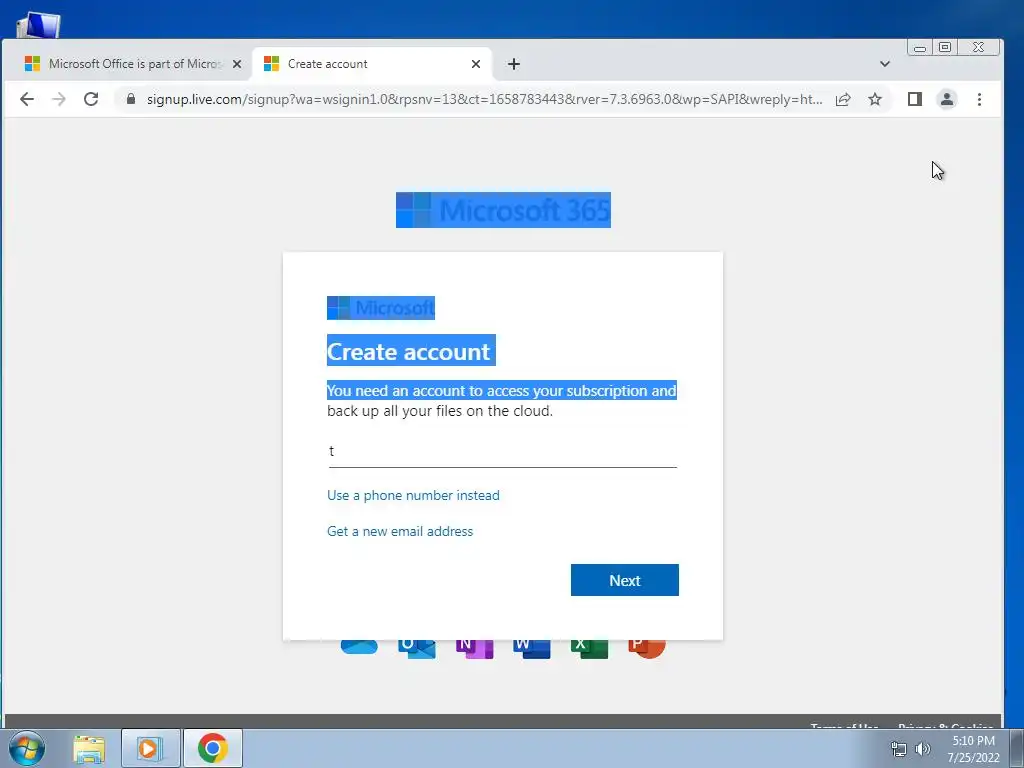Open Windows Media Player from taskbar
The image size is (1024, 768).
(150, 748)
